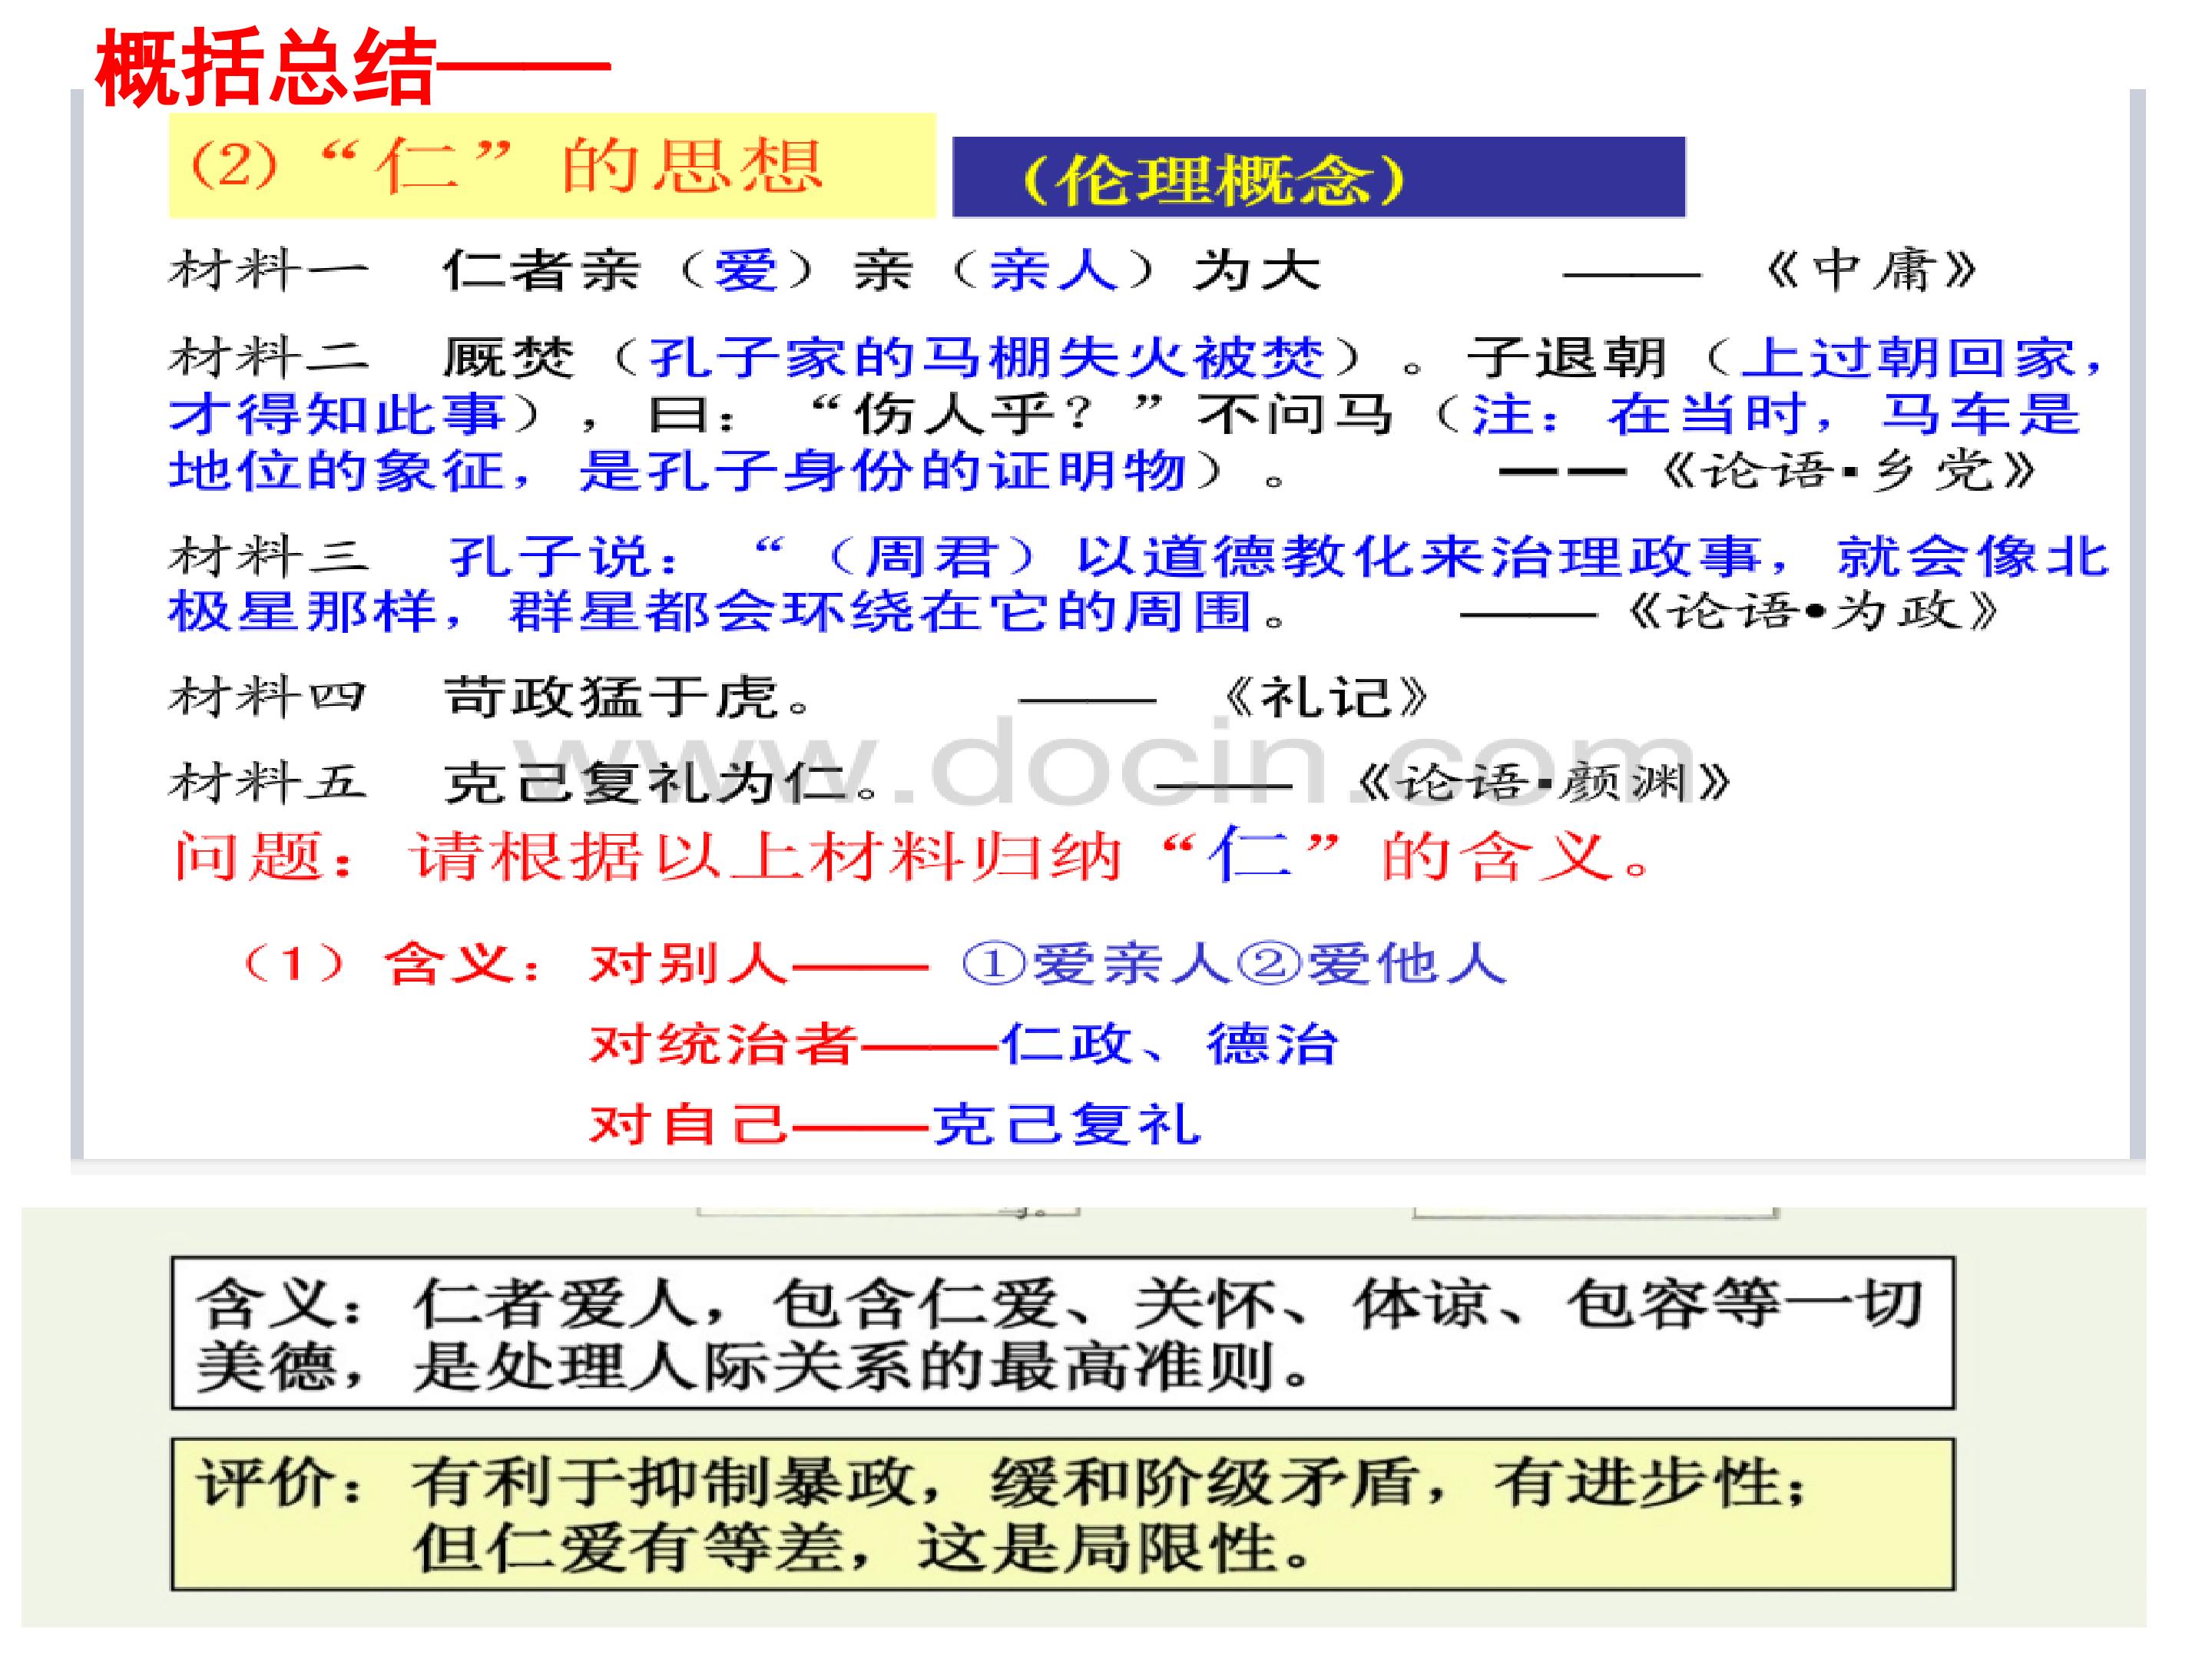2212x1659 pixels.
Task: Click the white box starting 含义：仁者爱人
Action: [x=1063, y=1333]
